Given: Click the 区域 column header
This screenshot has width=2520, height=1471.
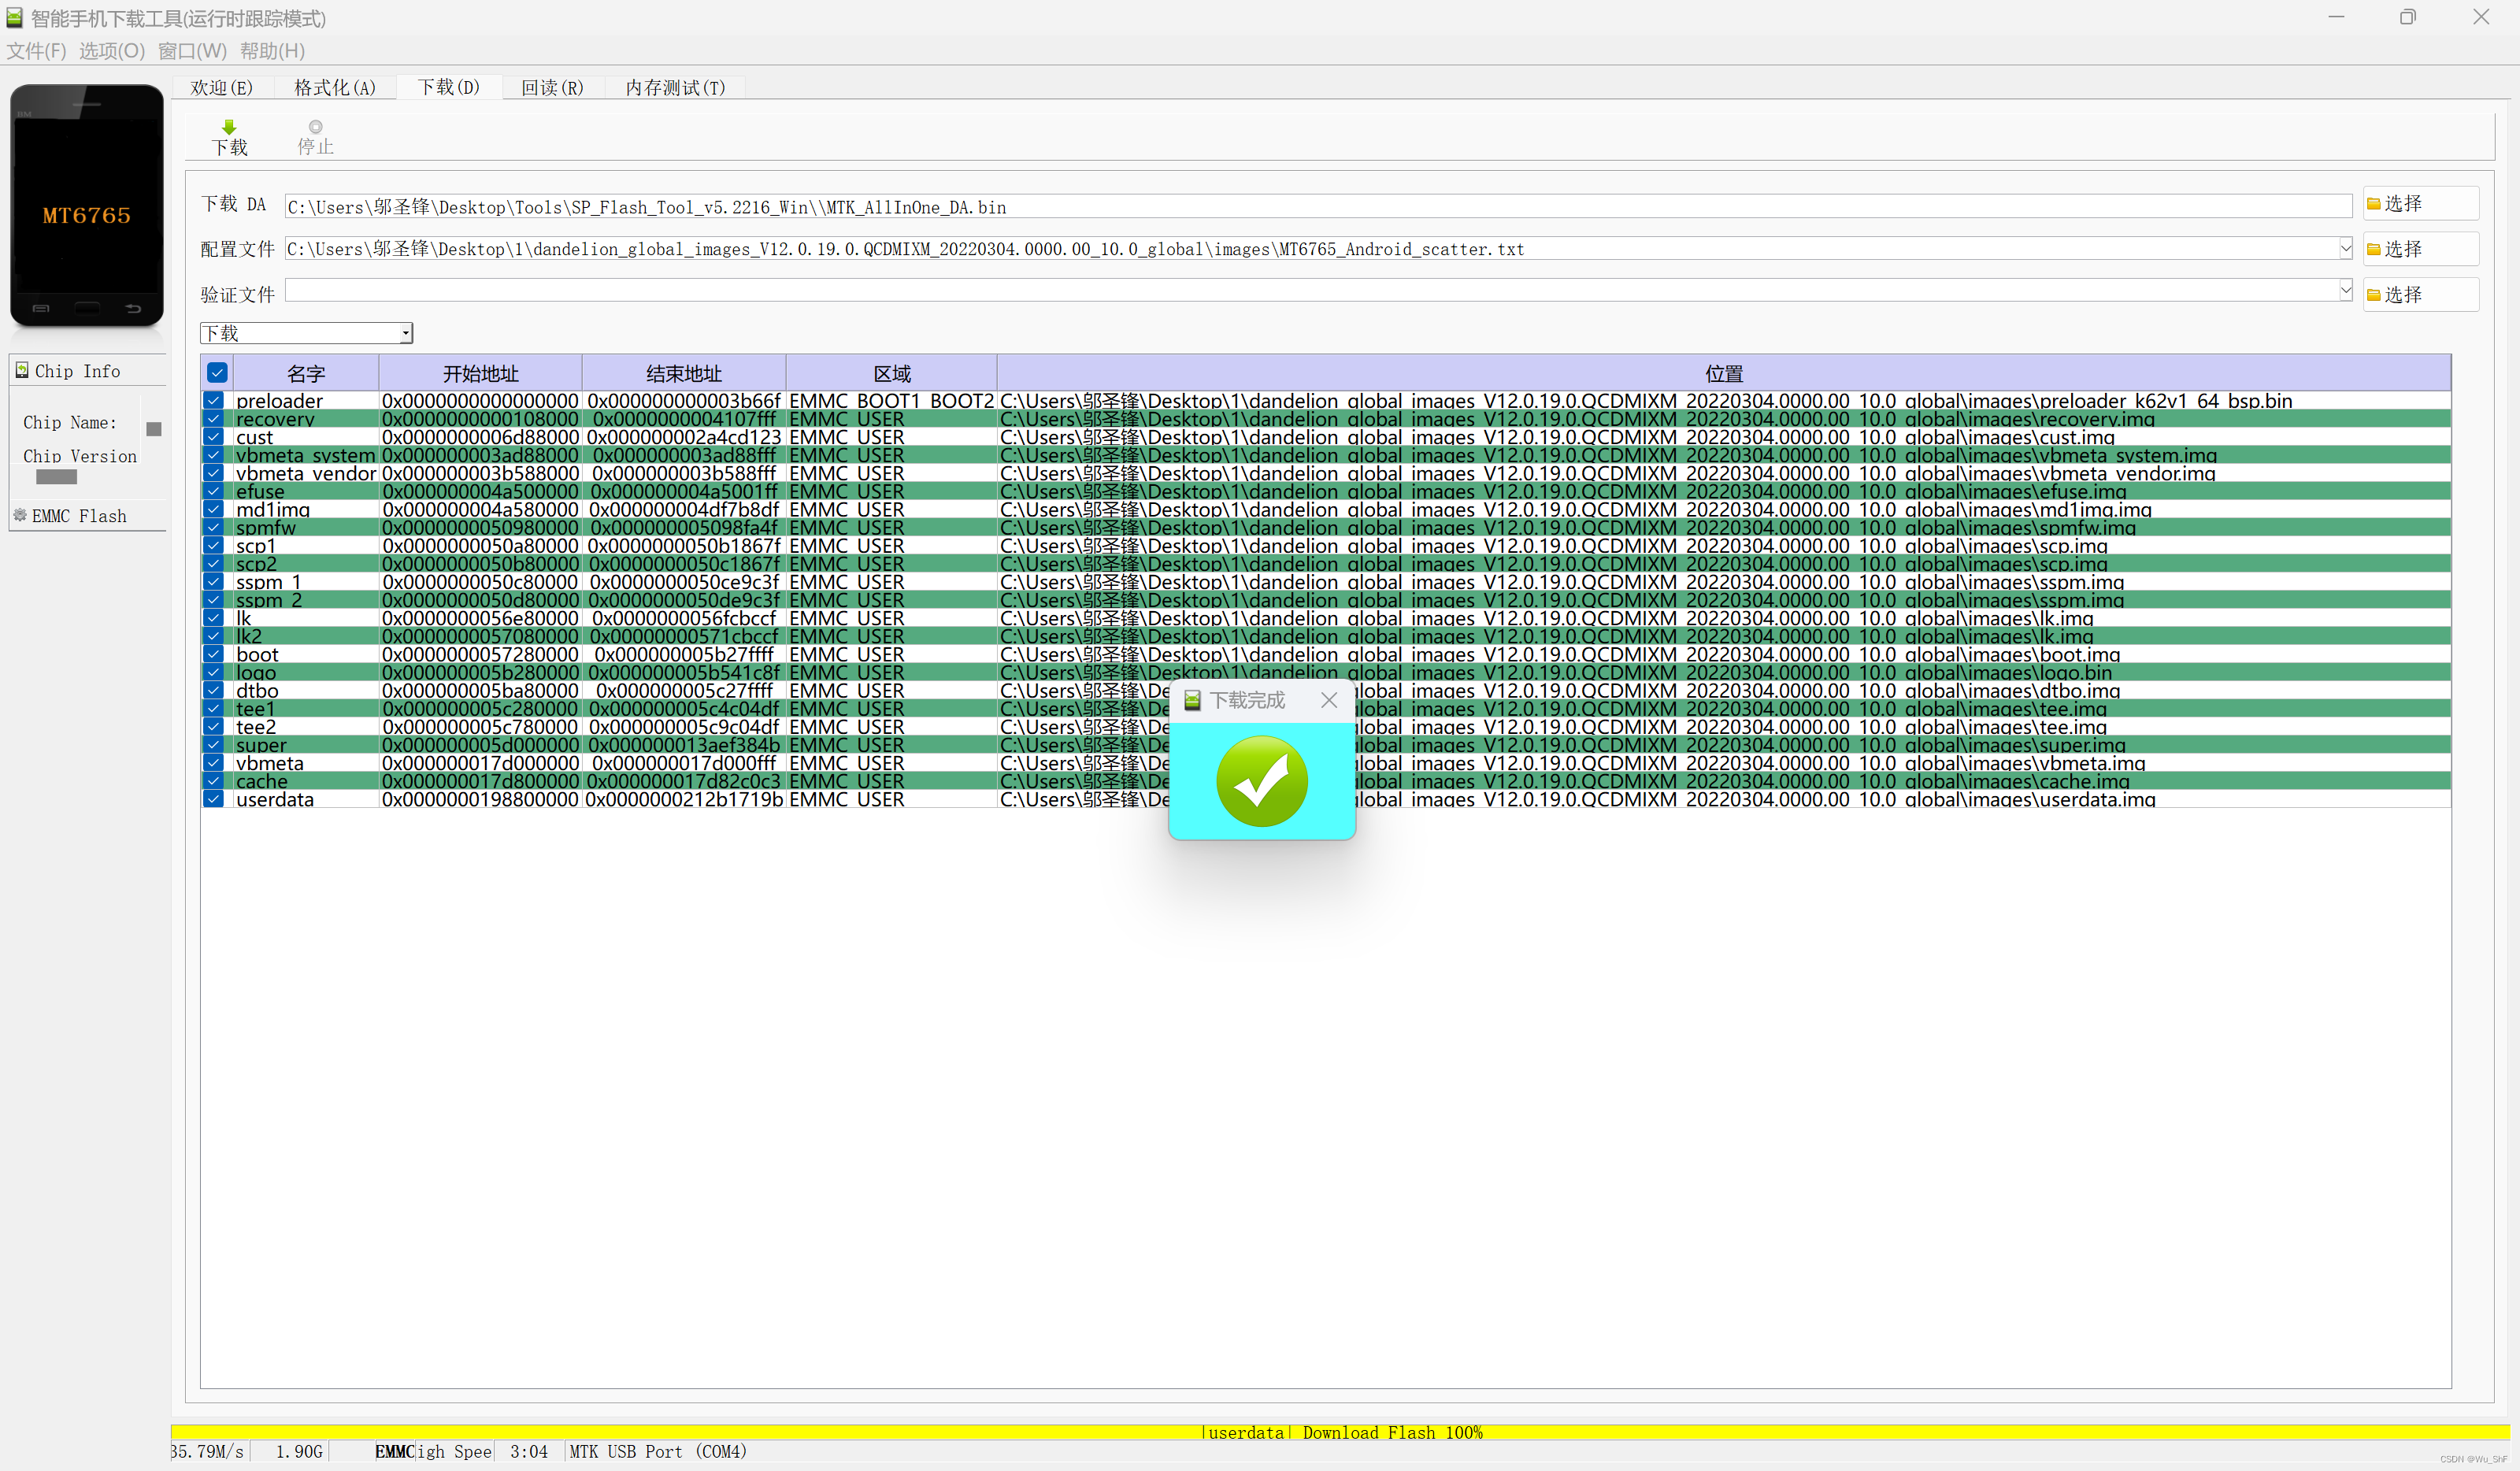Looking at the screenshot, I should [891, 373].
